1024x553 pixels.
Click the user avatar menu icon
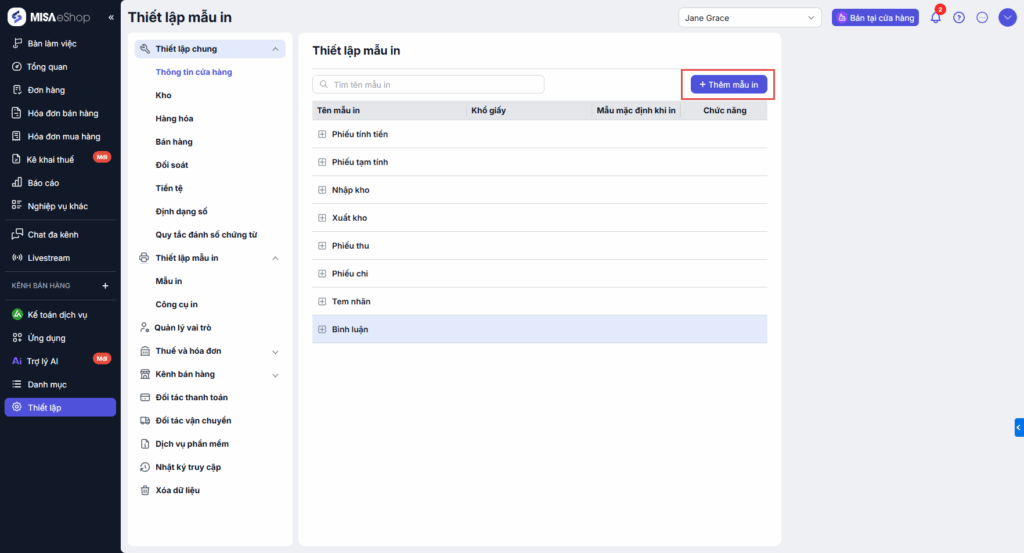(1007, 18)
